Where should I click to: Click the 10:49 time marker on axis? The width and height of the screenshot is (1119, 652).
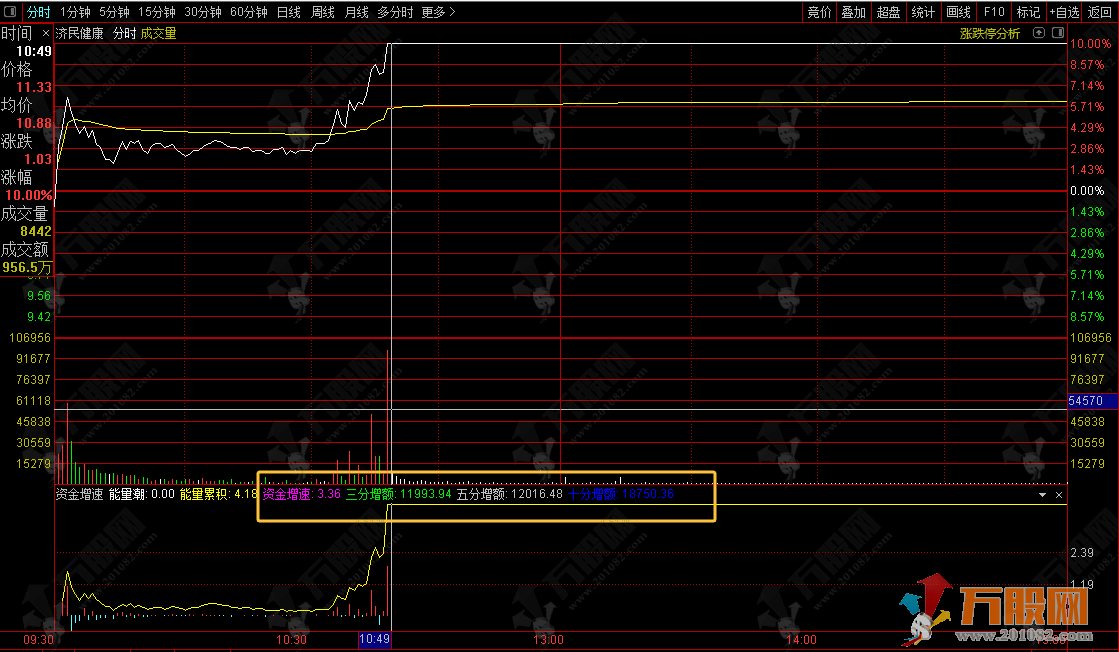(374, 639)
